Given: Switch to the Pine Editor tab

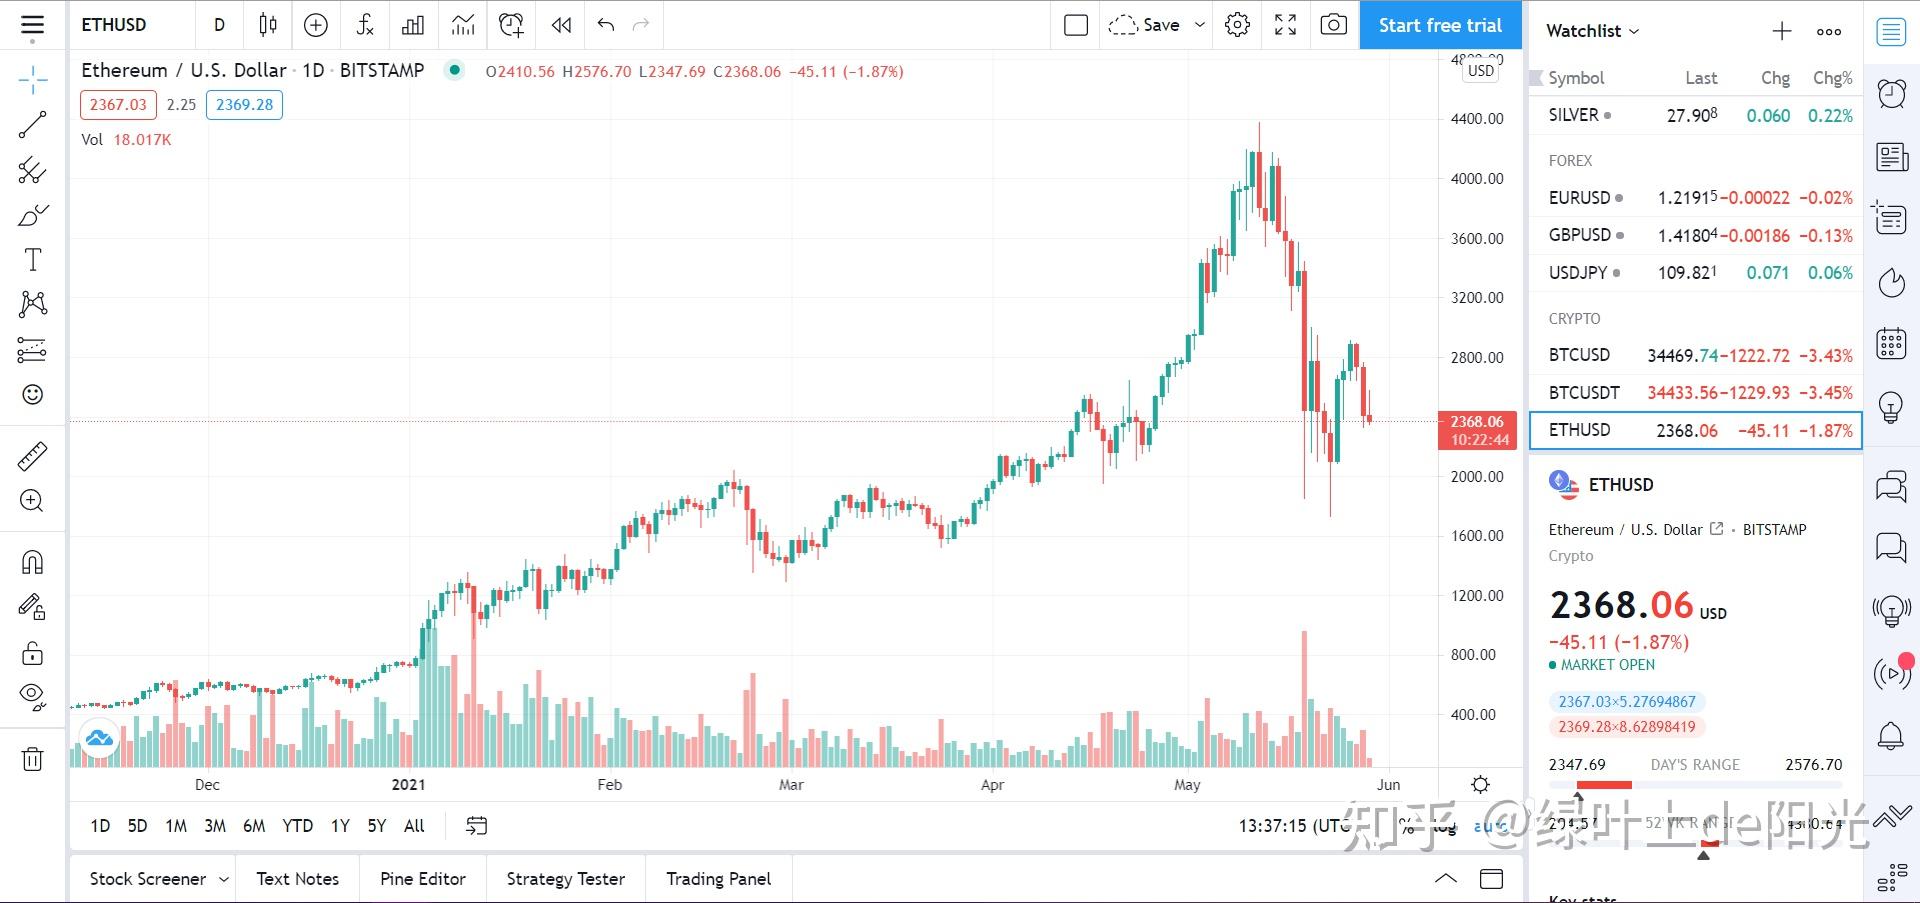Looking at the screenshot, I should (422, 879).
